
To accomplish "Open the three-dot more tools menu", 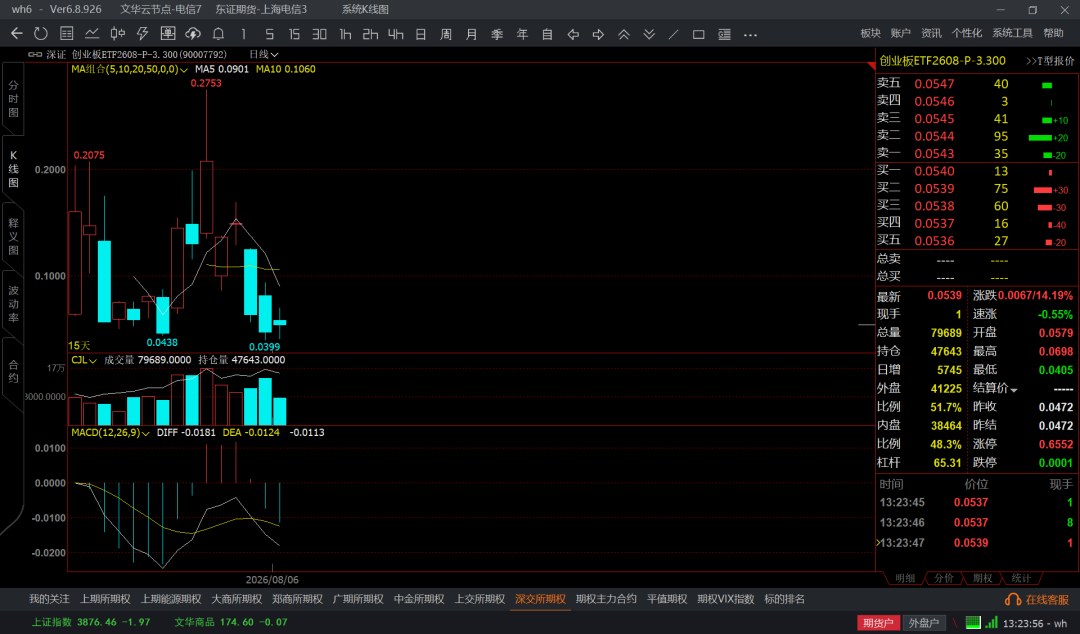I will (751, 34).
